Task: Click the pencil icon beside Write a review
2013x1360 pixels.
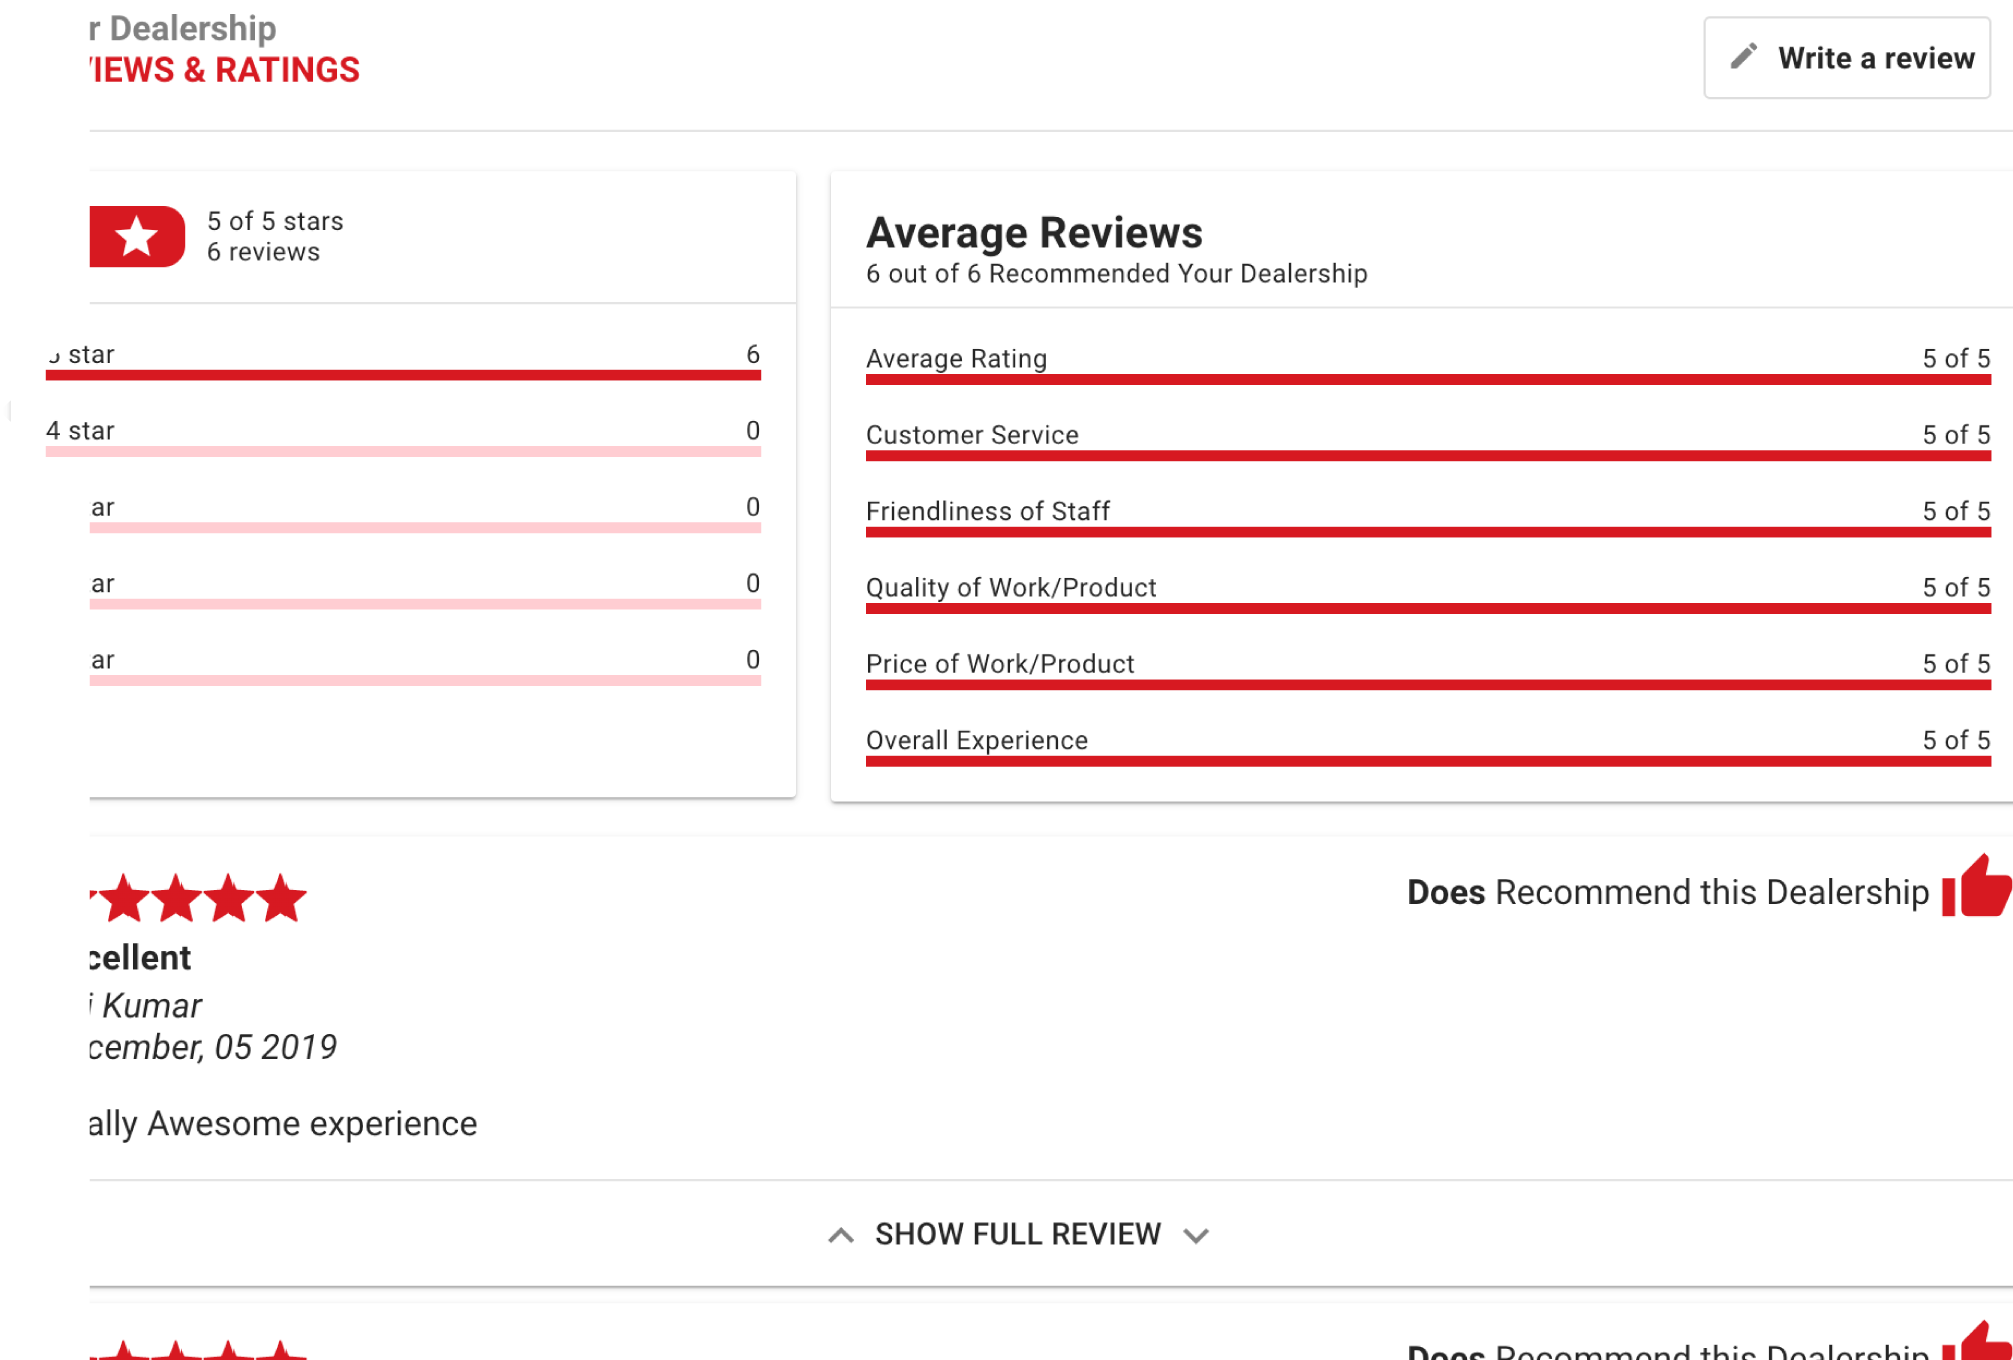Action: pos(1743,57)
